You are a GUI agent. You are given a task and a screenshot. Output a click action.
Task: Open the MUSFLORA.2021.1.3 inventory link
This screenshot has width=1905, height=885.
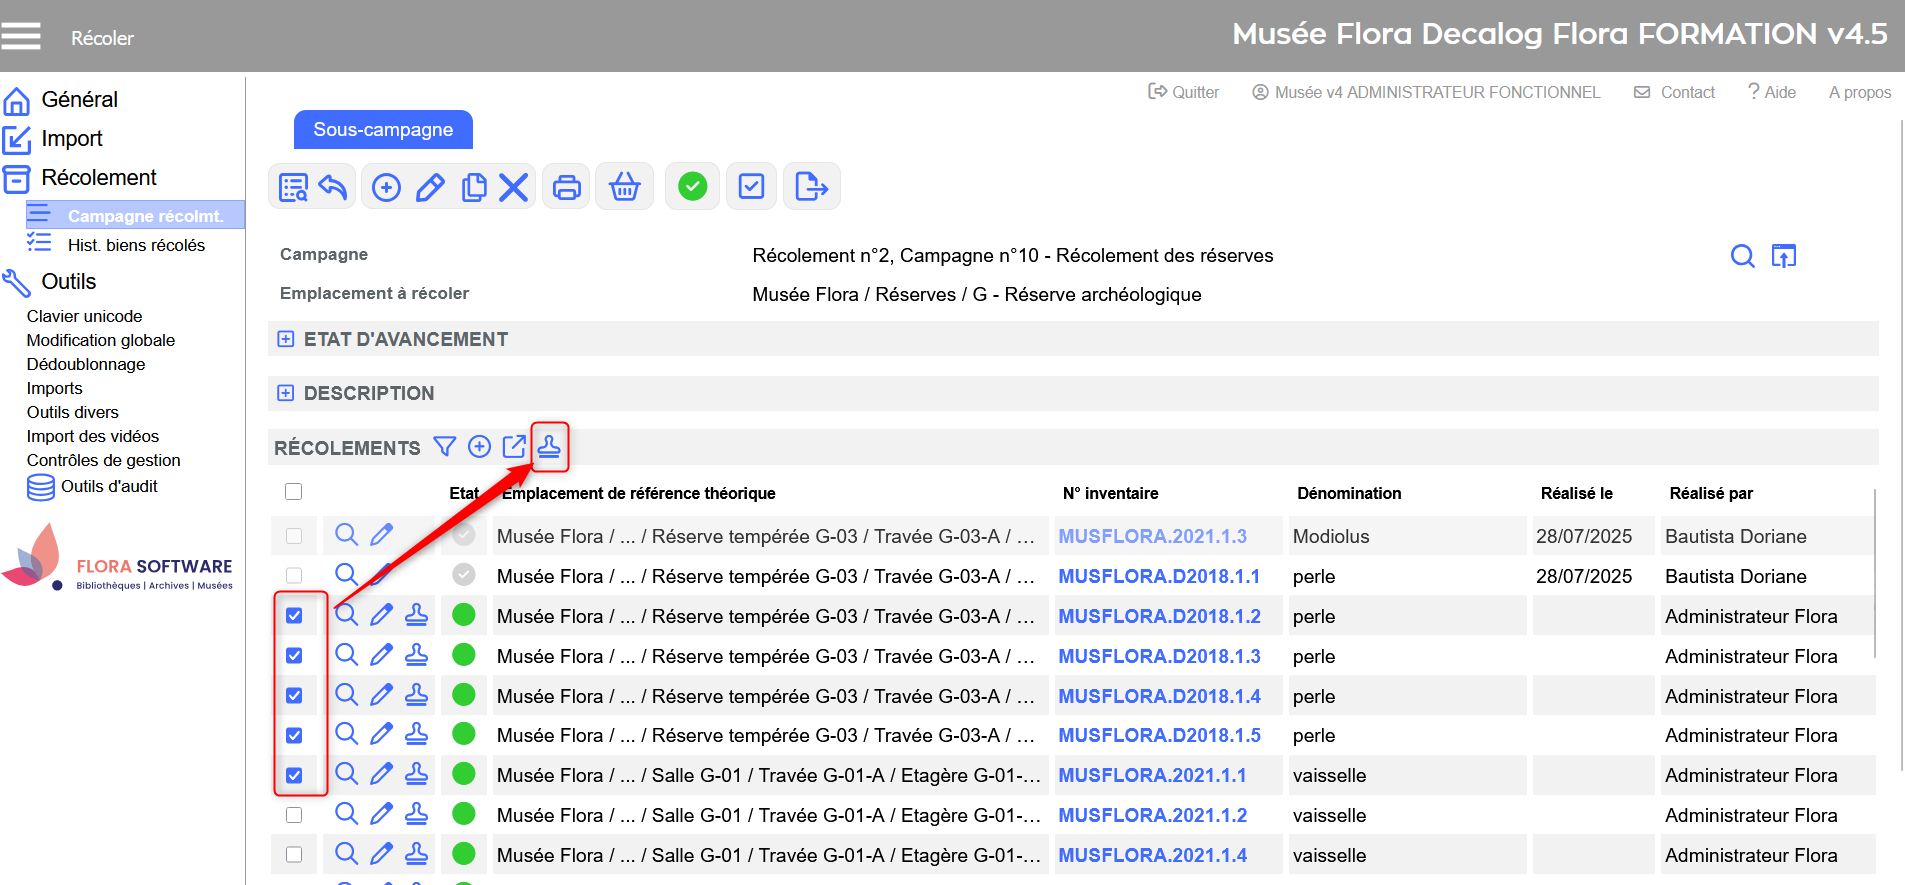[x=1152, y=536]
